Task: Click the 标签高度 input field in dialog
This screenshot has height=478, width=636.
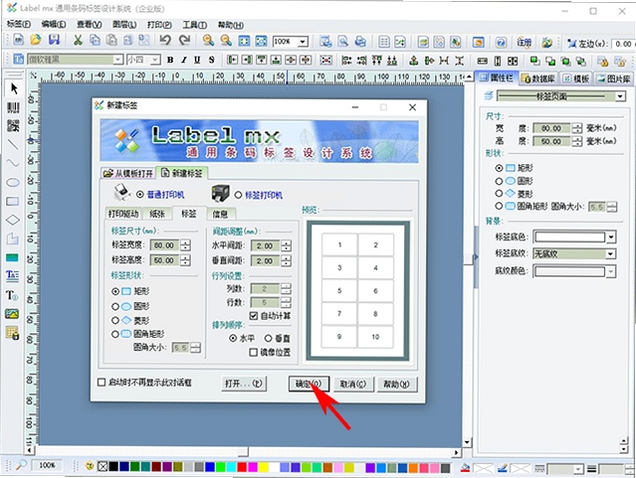Action: (164, 261)
